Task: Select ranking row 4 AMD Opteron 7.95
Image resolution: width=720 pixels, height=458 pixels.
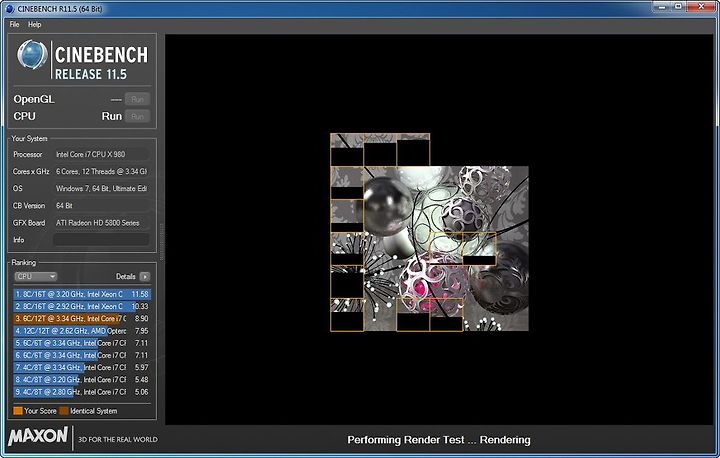Action: (82, 331)
